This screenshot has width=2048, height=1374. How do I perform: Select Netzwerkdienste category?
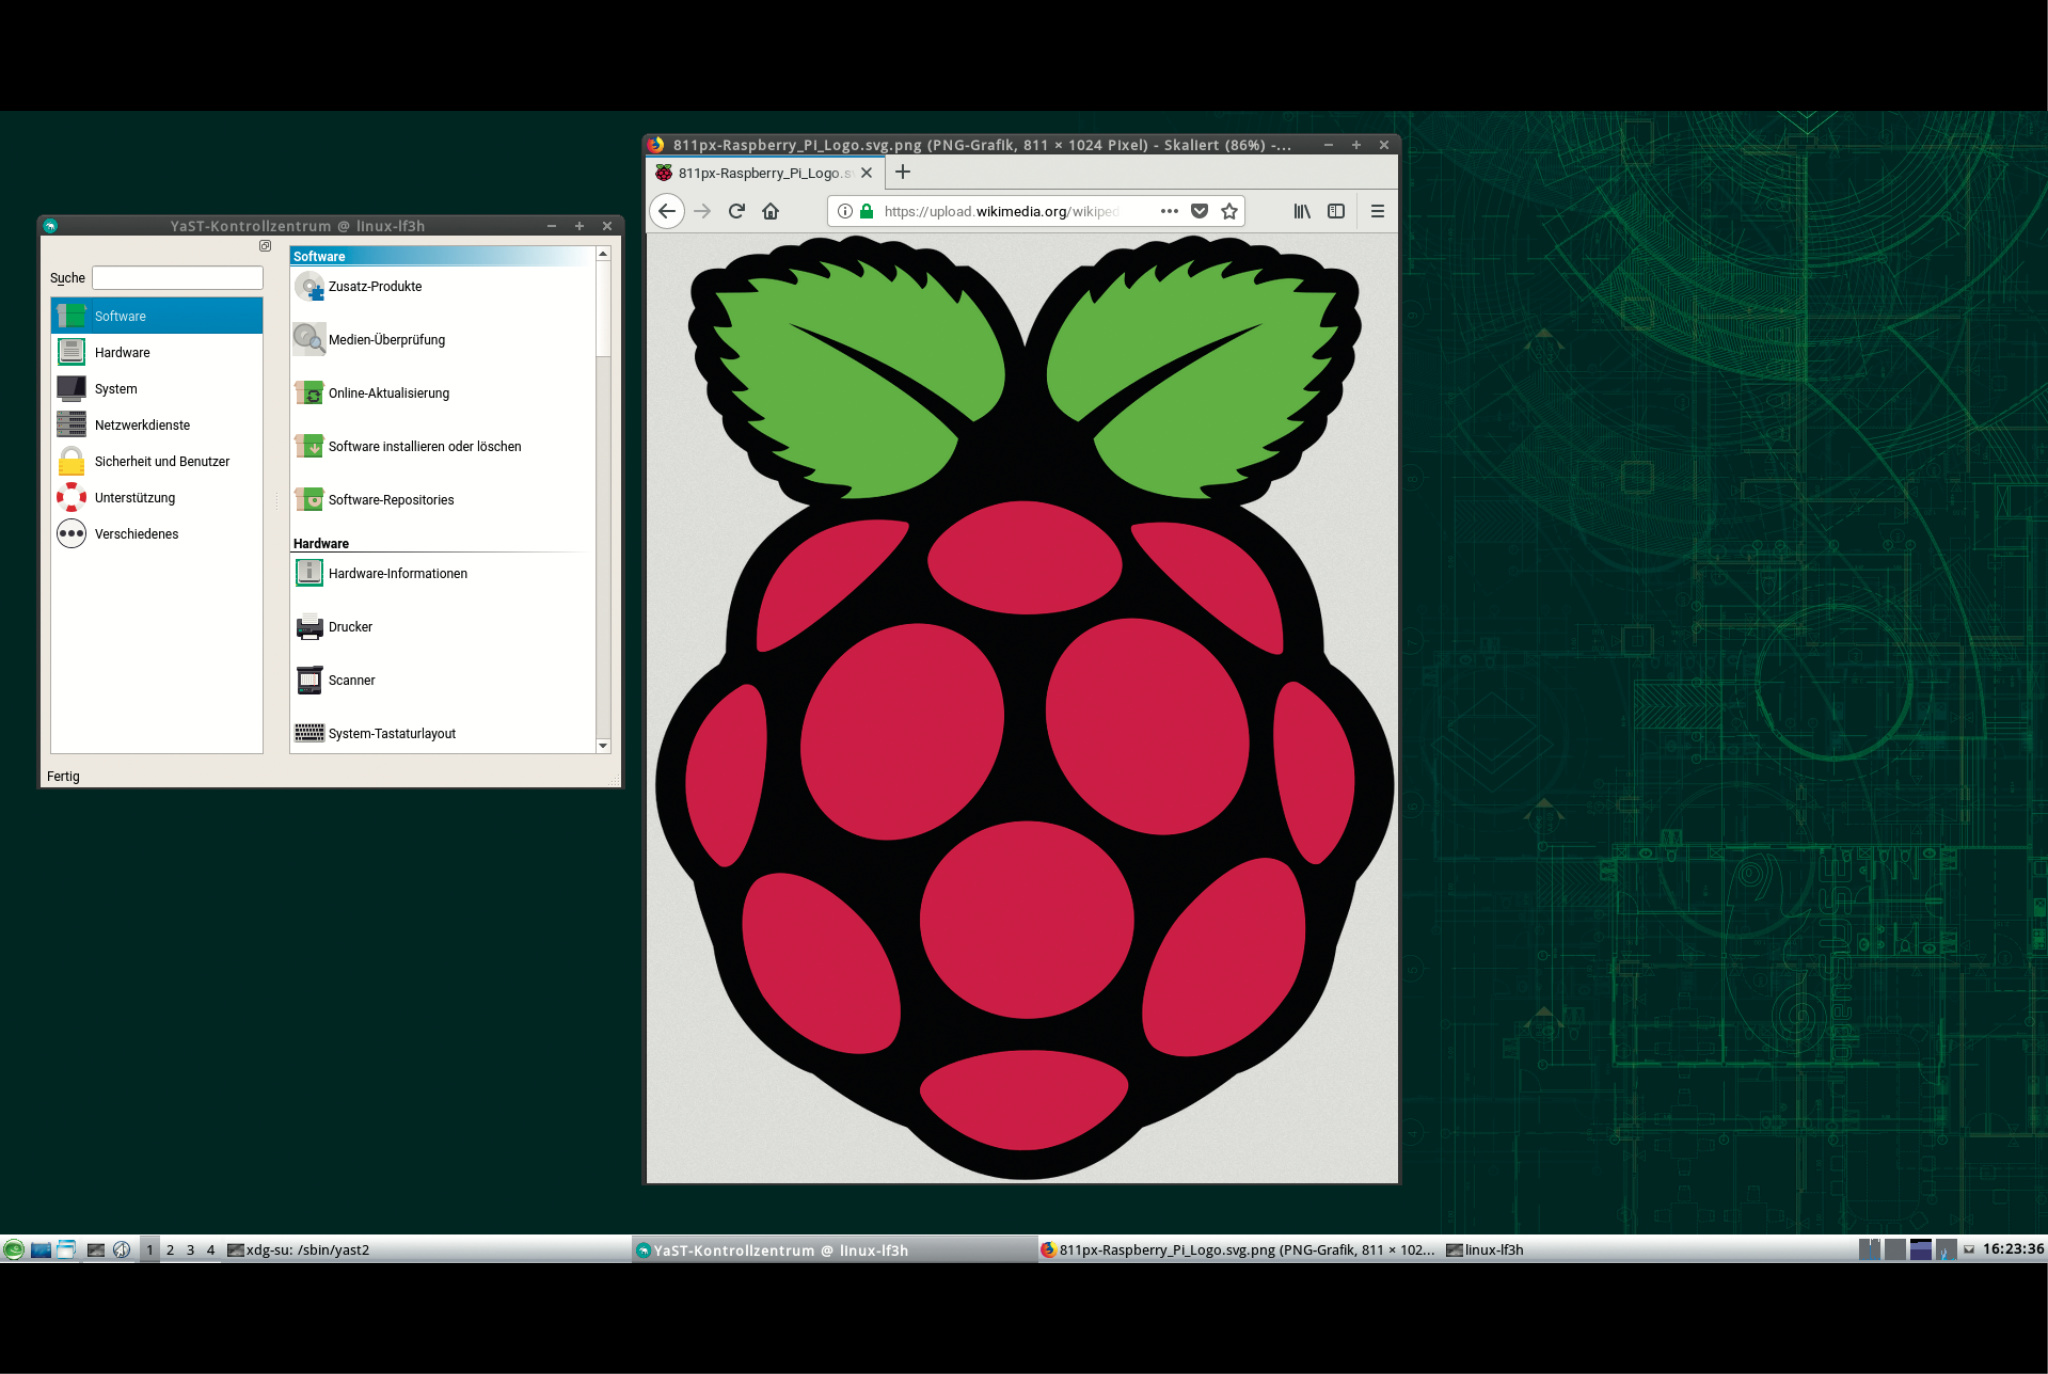142,425
